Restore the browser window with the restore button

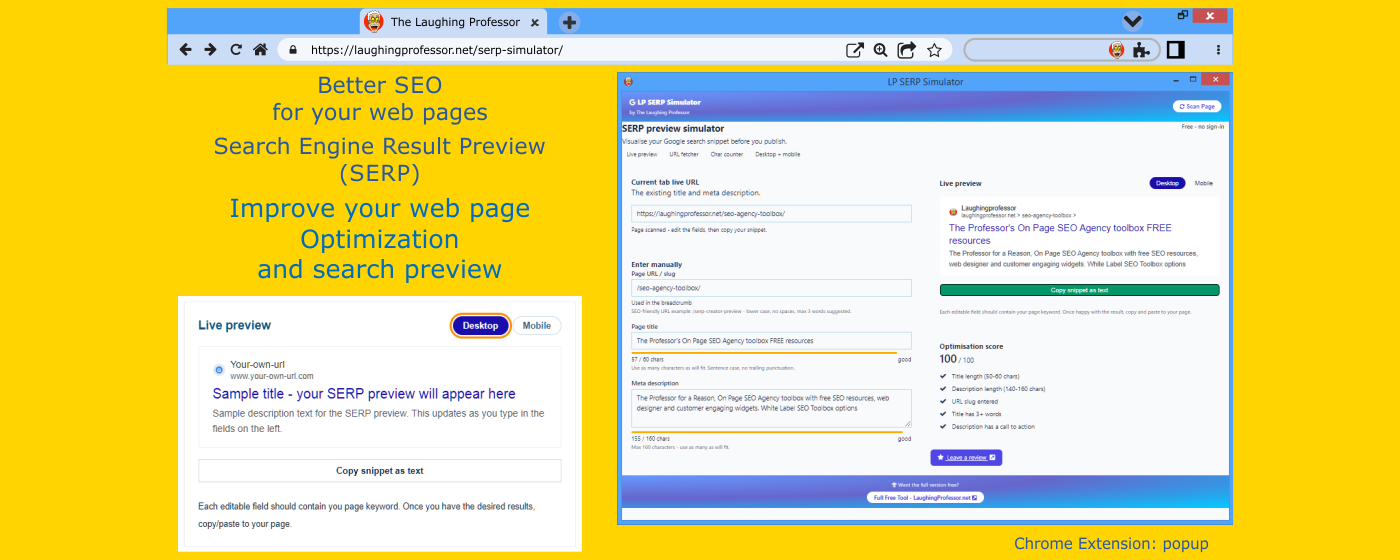1183,15
